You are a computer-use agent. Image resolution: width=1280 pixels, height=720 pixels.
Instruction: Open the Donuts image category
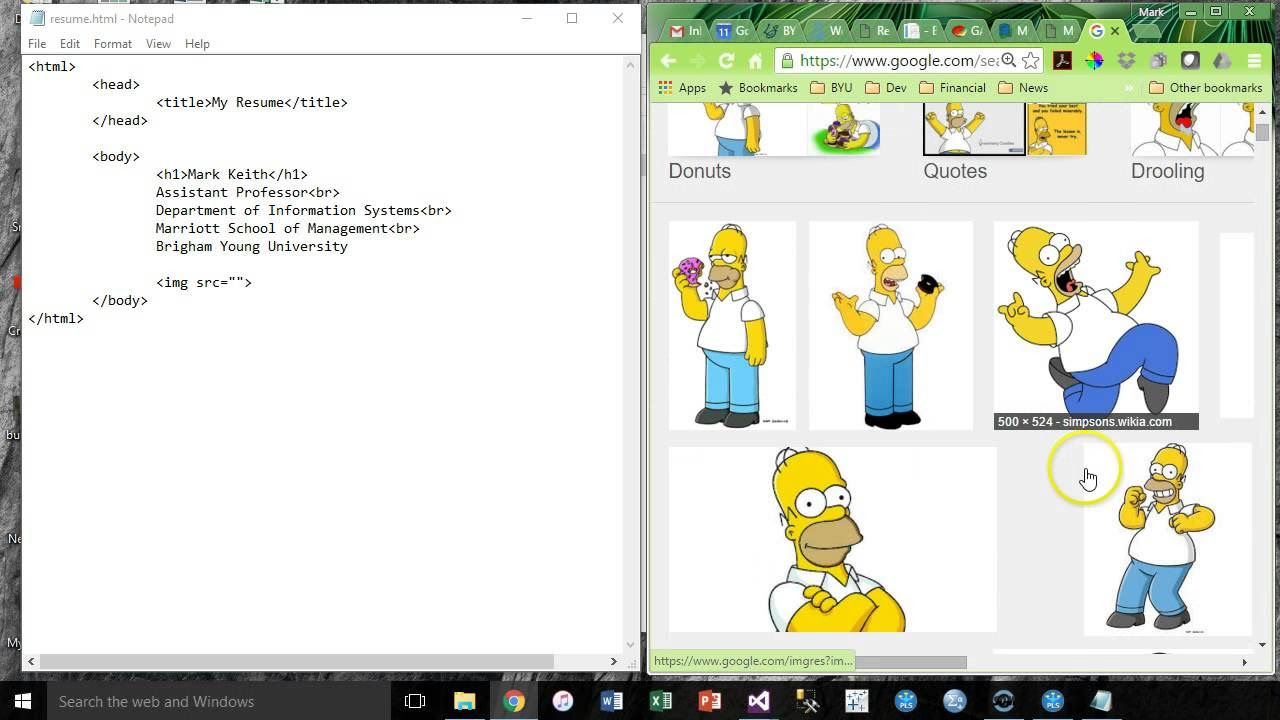point(700,171)
